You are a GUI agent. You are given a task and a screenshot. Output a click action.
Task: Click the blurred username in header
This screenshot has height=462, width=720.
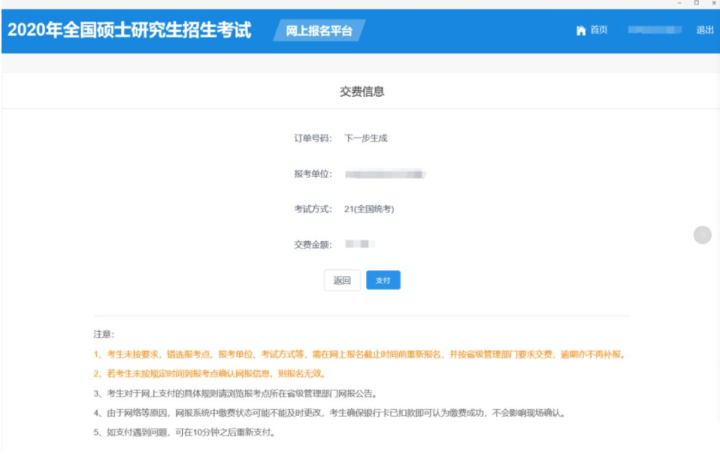654,30
